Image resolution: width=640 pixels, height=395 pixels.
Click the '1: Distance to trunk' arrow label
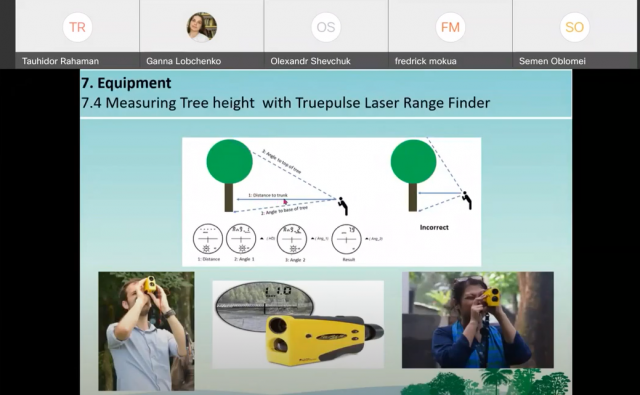(x=268, y=195)
